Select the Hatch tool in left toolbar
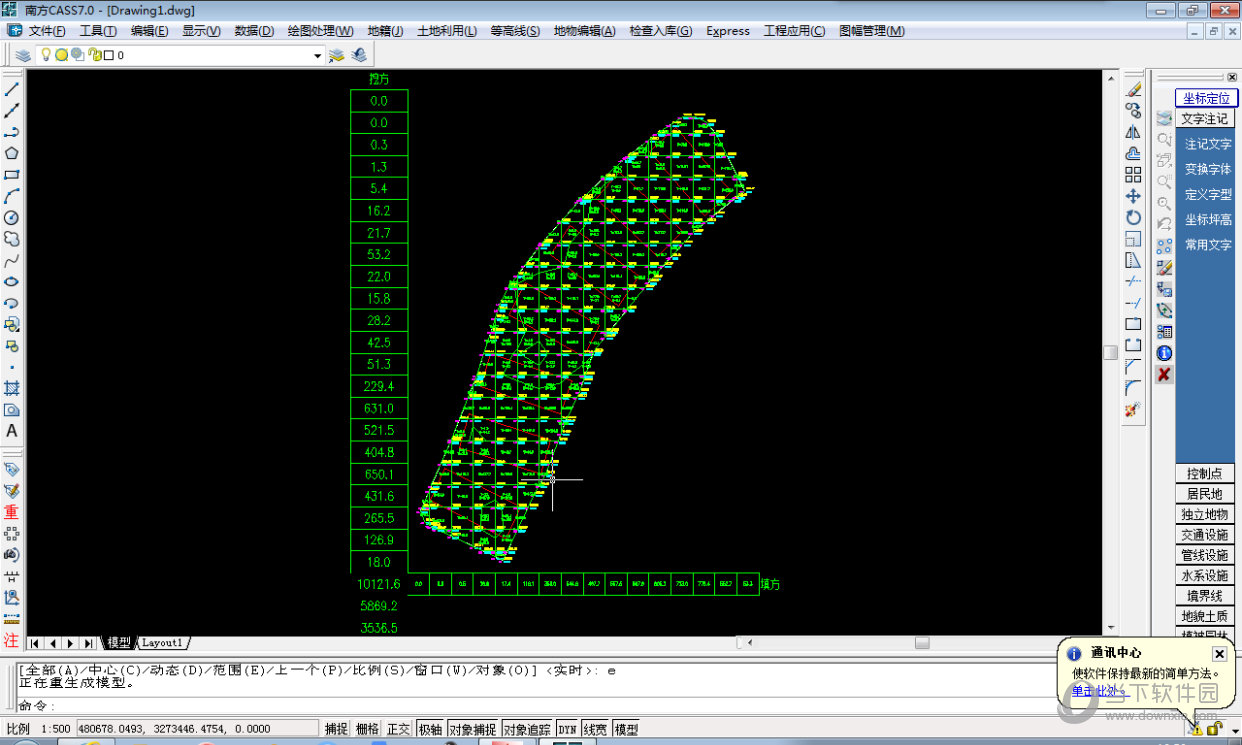 (12, 388)
